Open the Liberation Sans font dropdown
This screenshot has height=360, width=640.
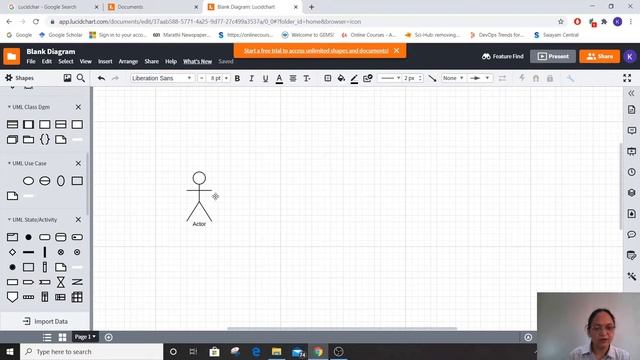tap(161, 78)
